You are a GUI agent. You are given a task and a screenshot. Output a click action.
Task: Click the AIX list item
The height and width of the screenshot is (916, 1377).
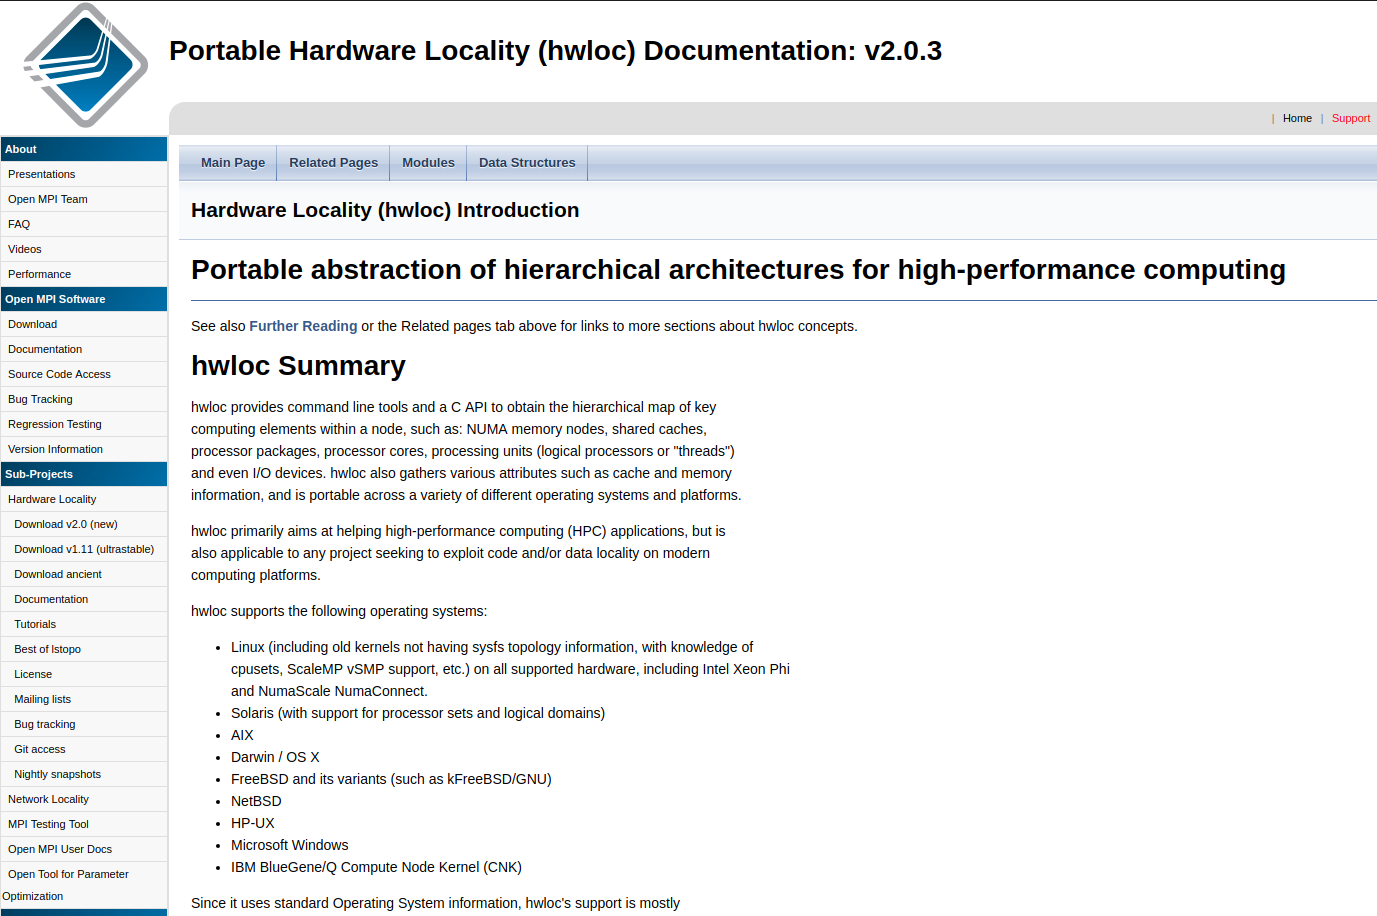(x=242, y=735)
